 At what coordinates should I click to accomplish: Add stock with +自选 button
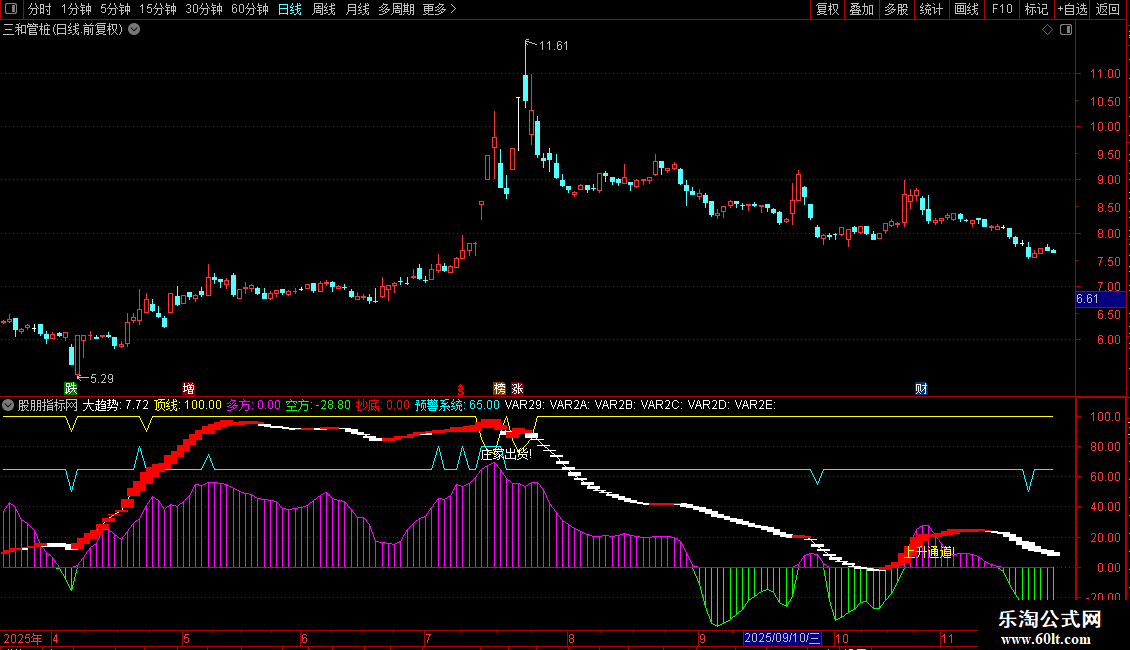[x=1071, y=9]
